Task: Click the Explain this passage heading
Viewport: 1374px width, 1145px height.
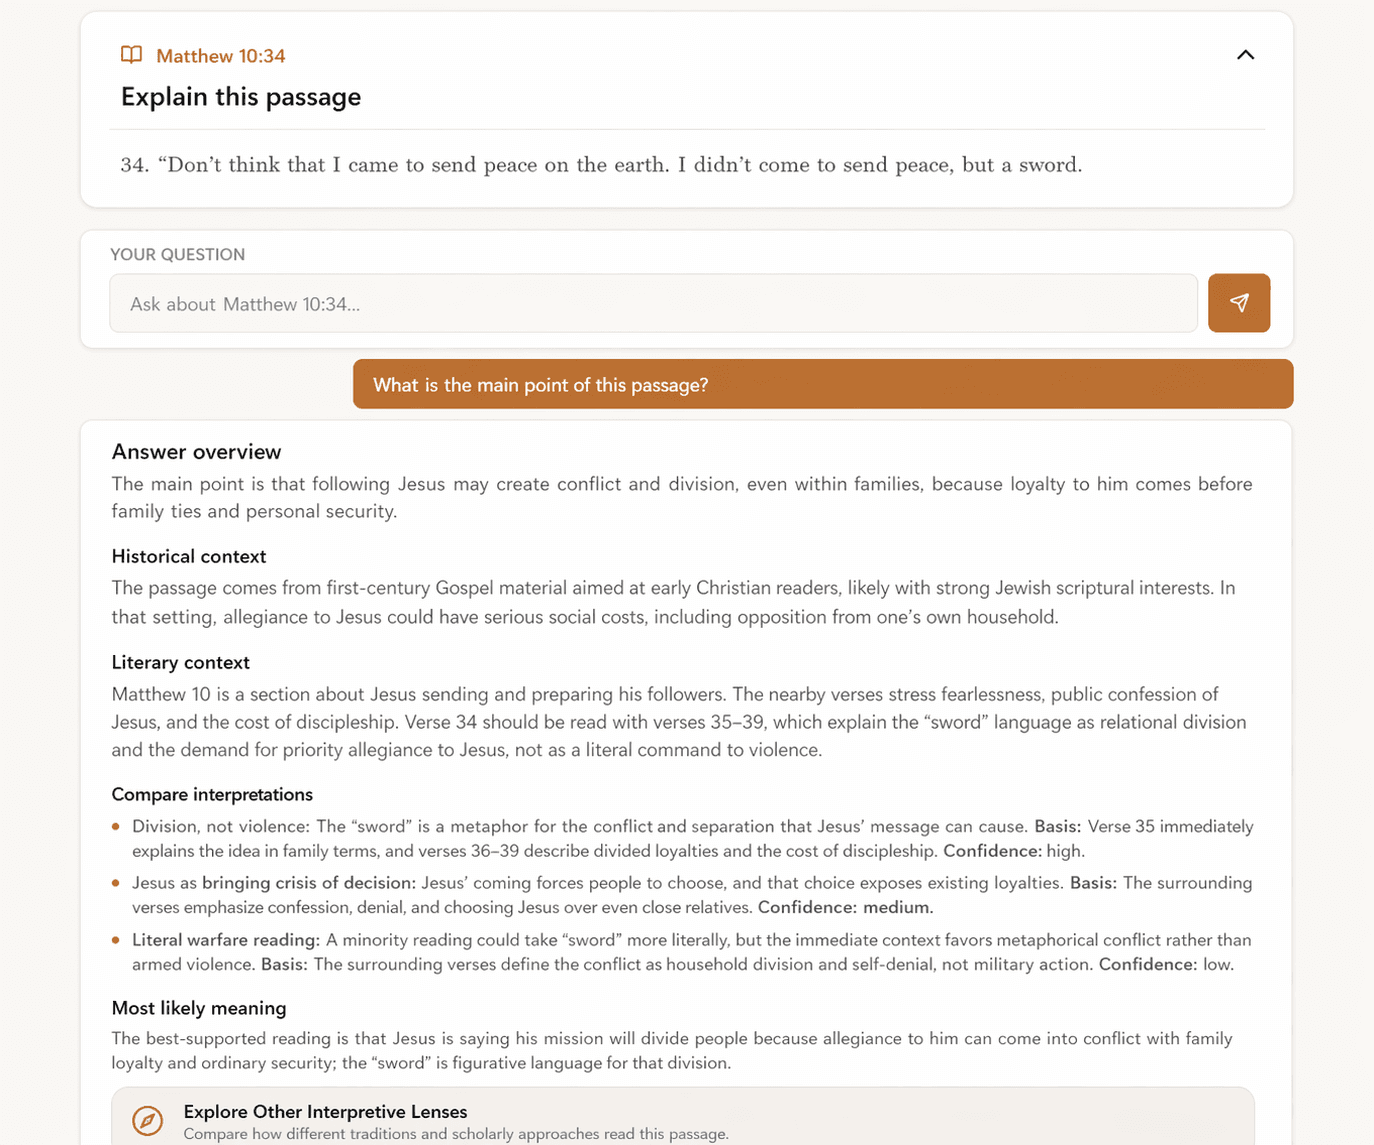Action: point(241,97)
